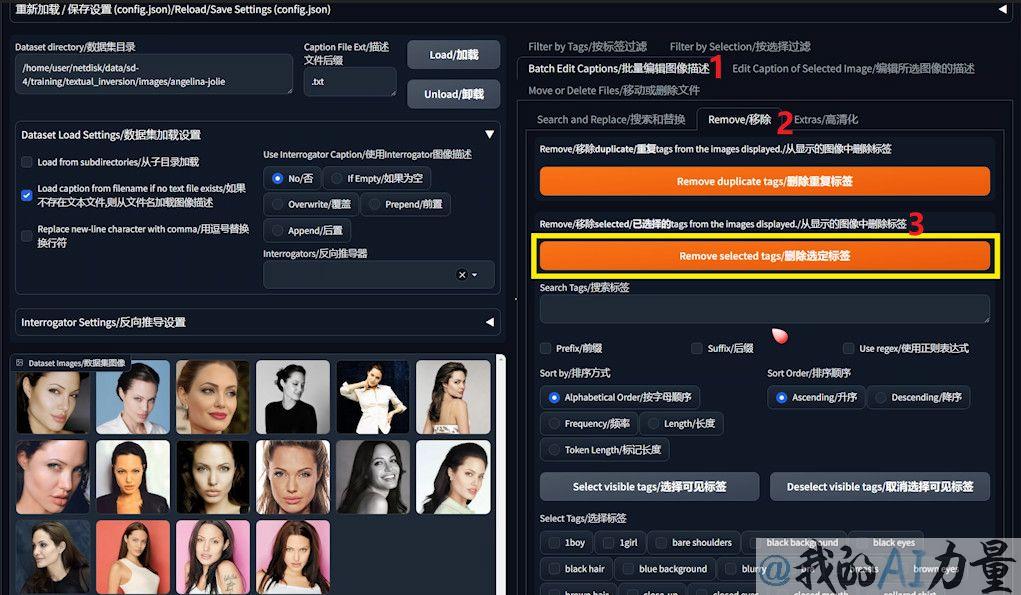The height and width of the screenshot is (595, 1021).
Task: Select thumbnail of woman on blue background
Action: (x=133, y=397)
